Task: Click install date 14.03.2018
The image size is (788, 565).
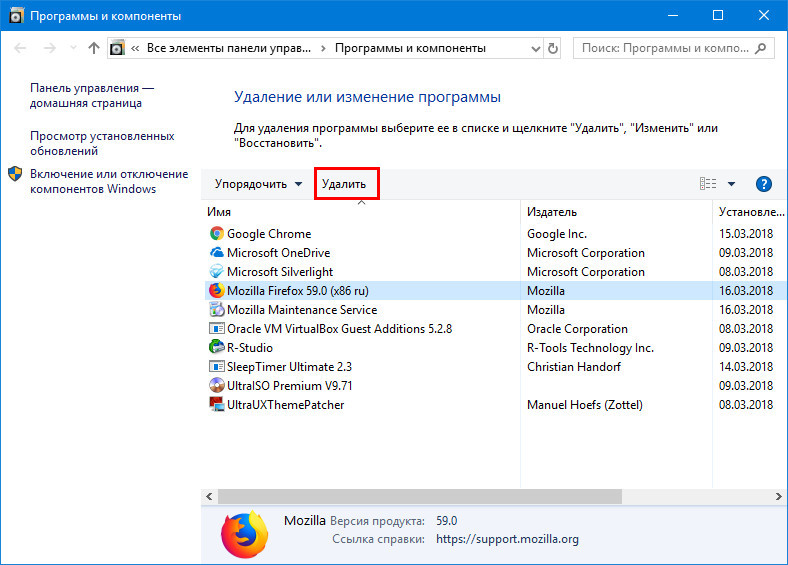Action: click(746, 367)
